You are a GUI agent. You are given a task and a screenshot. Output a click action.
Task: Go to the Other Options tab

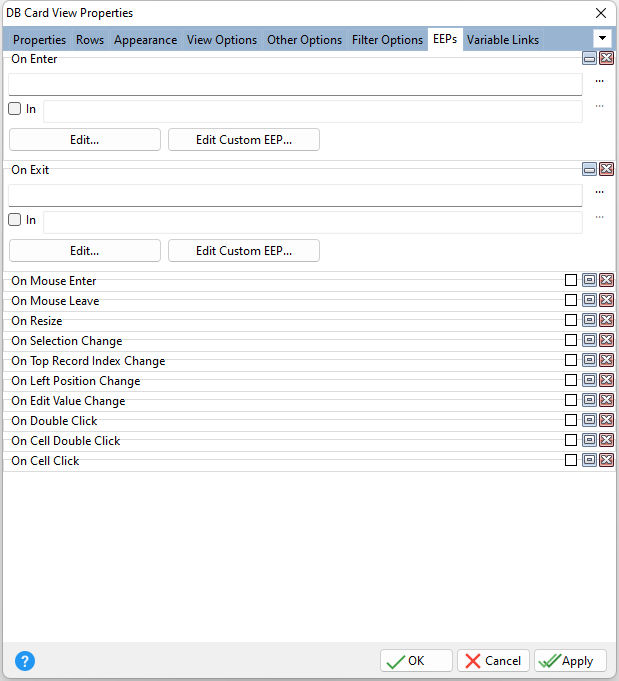click(305, 40)
